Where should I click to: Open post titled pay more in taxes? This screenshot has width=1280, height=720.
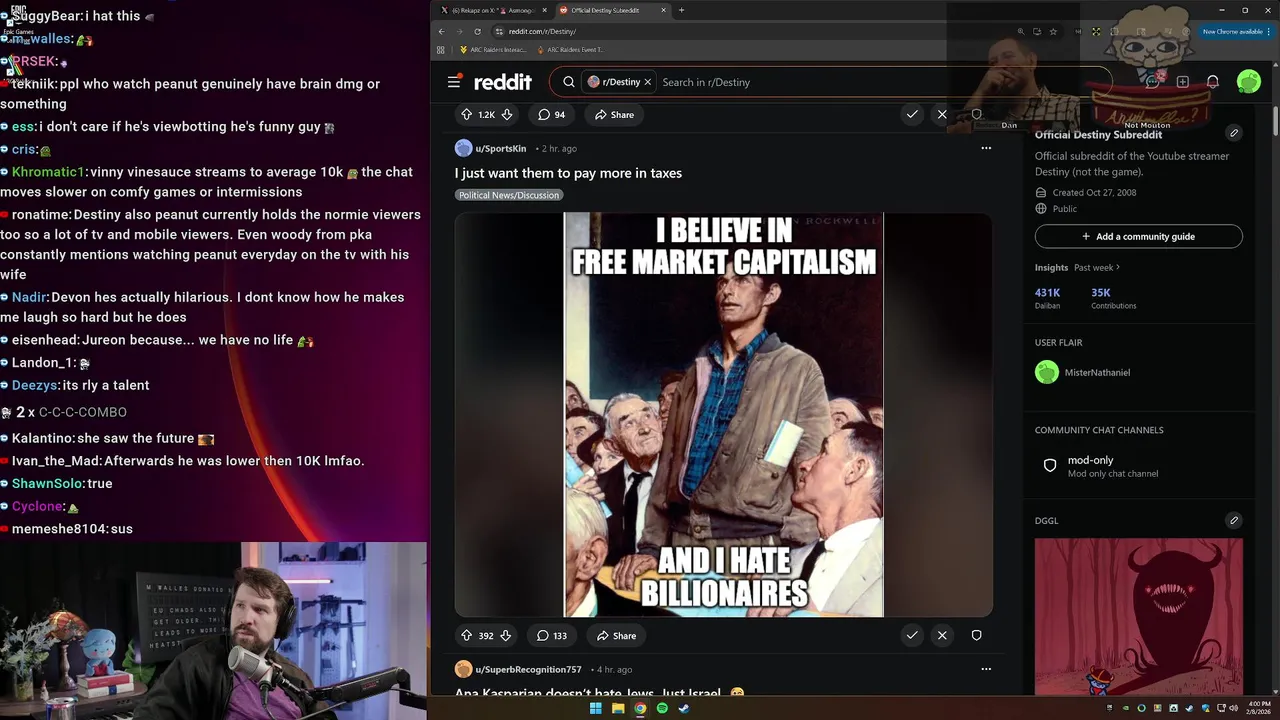(568, 173)
